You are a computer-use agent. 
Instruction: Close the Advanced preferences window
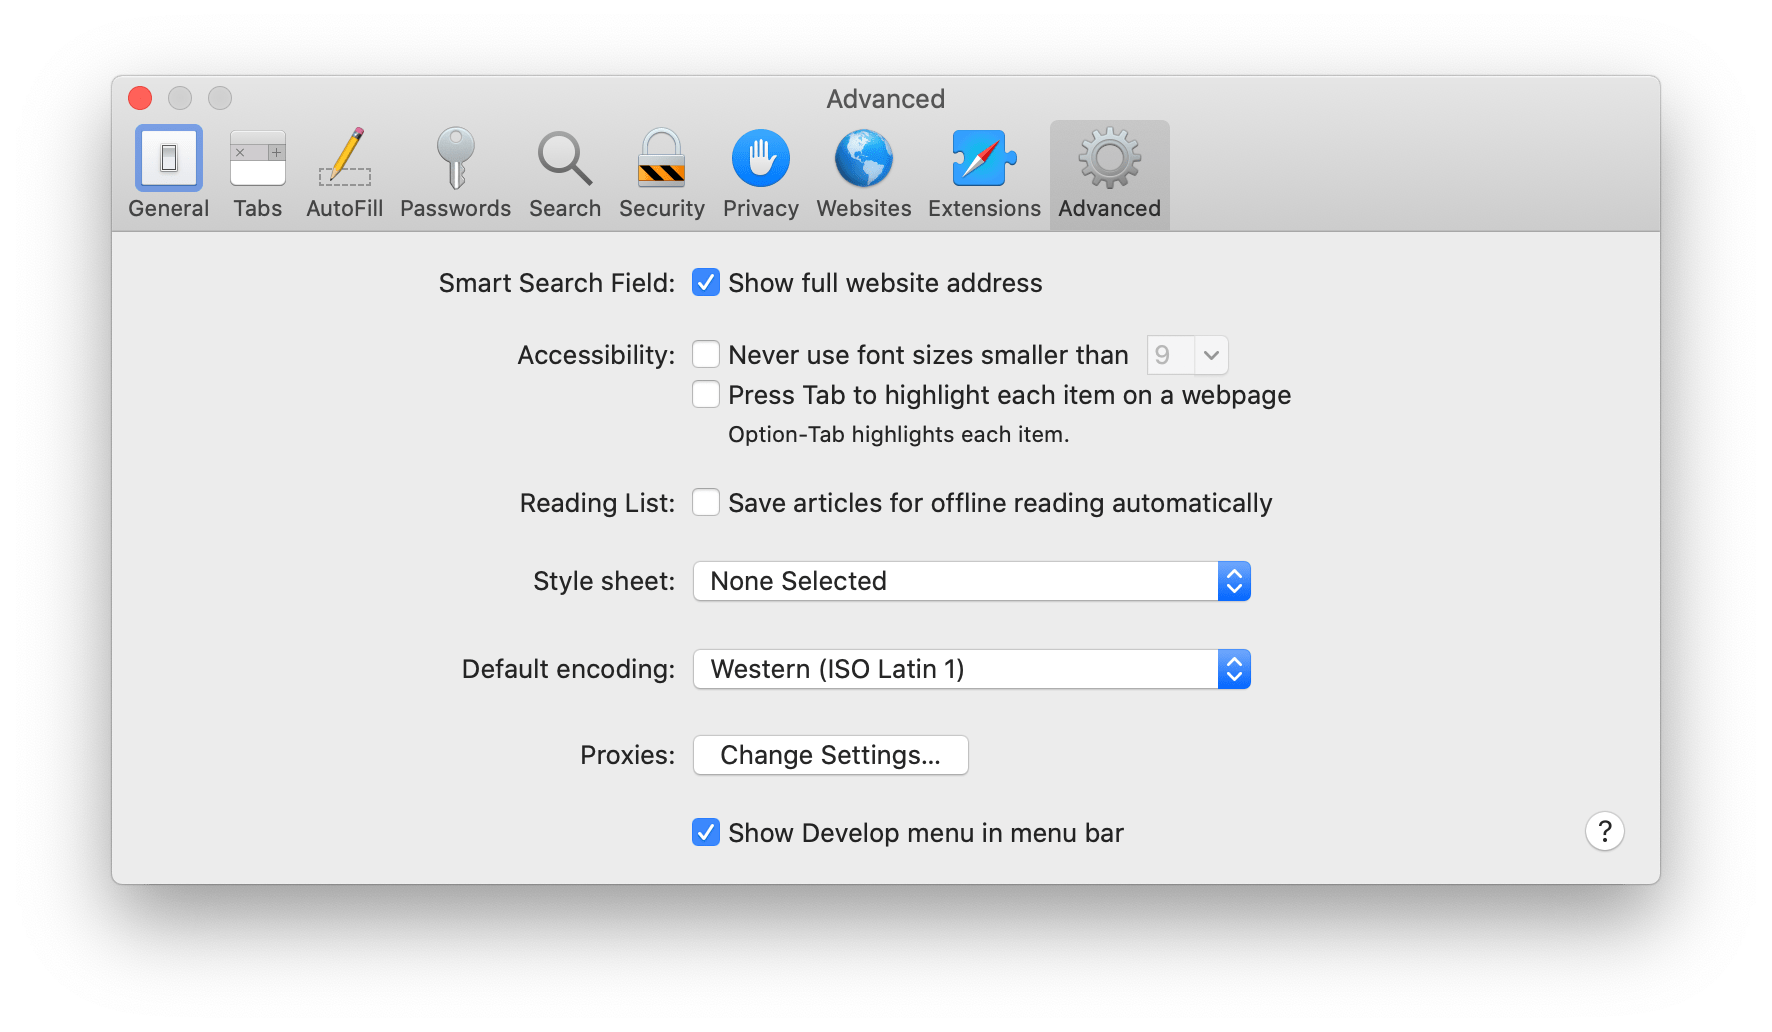pyautogui.click(x=140, y=98)
